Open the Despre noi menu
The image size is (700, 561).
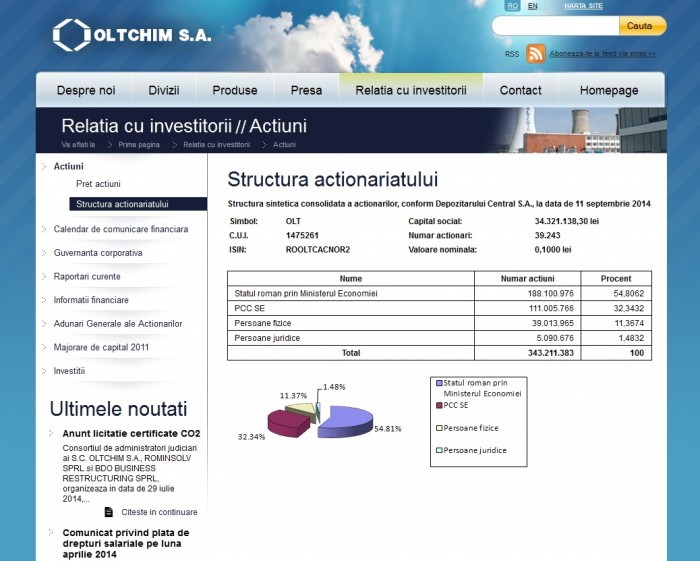click(86, 91)
